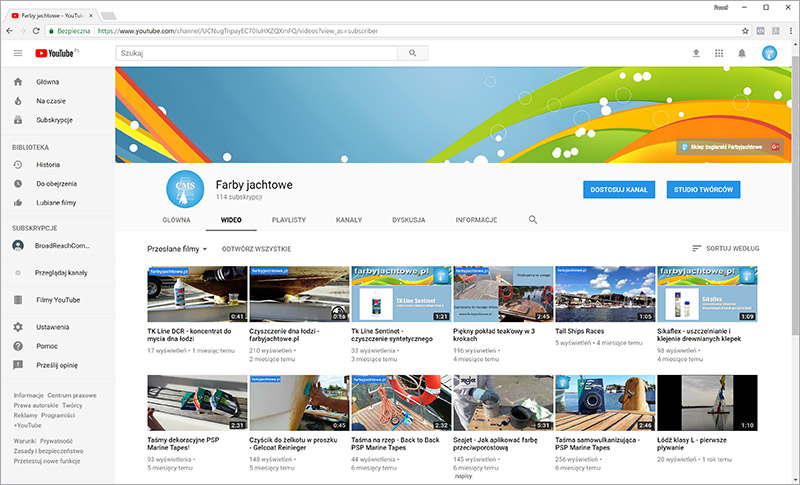
Task: Open Czyścik do żelkotu video thumbnail
Action: coord(299,403)
